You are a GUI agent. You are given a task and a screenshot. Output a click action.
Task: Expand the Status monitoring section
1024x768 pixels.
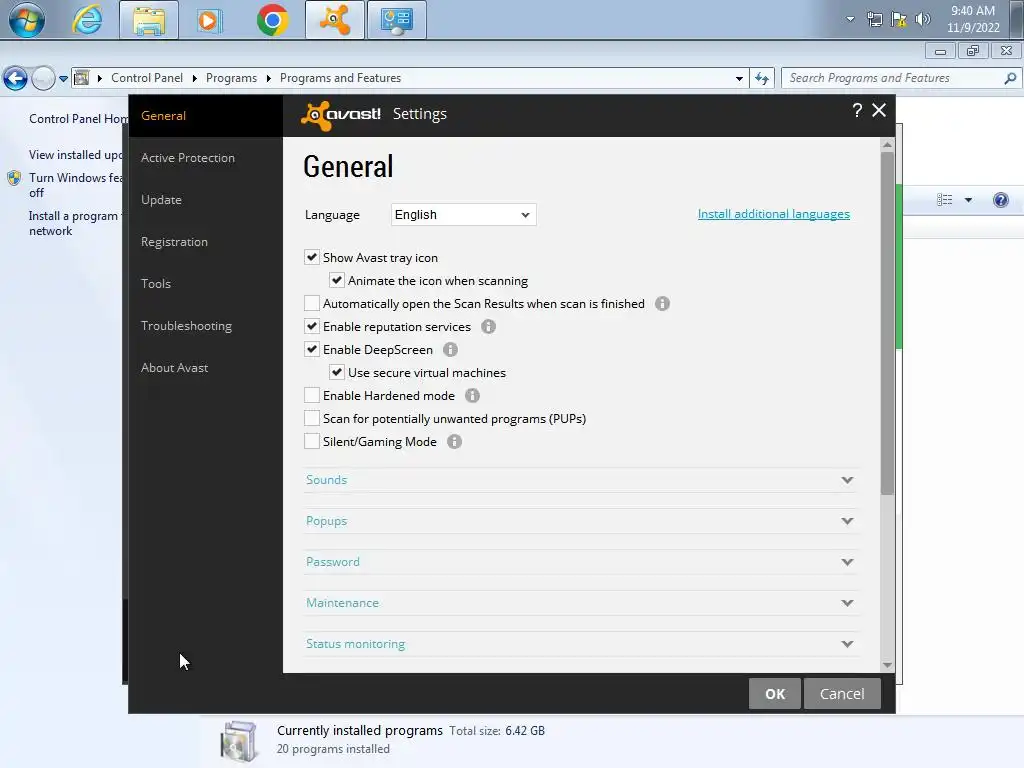(581, 644)
